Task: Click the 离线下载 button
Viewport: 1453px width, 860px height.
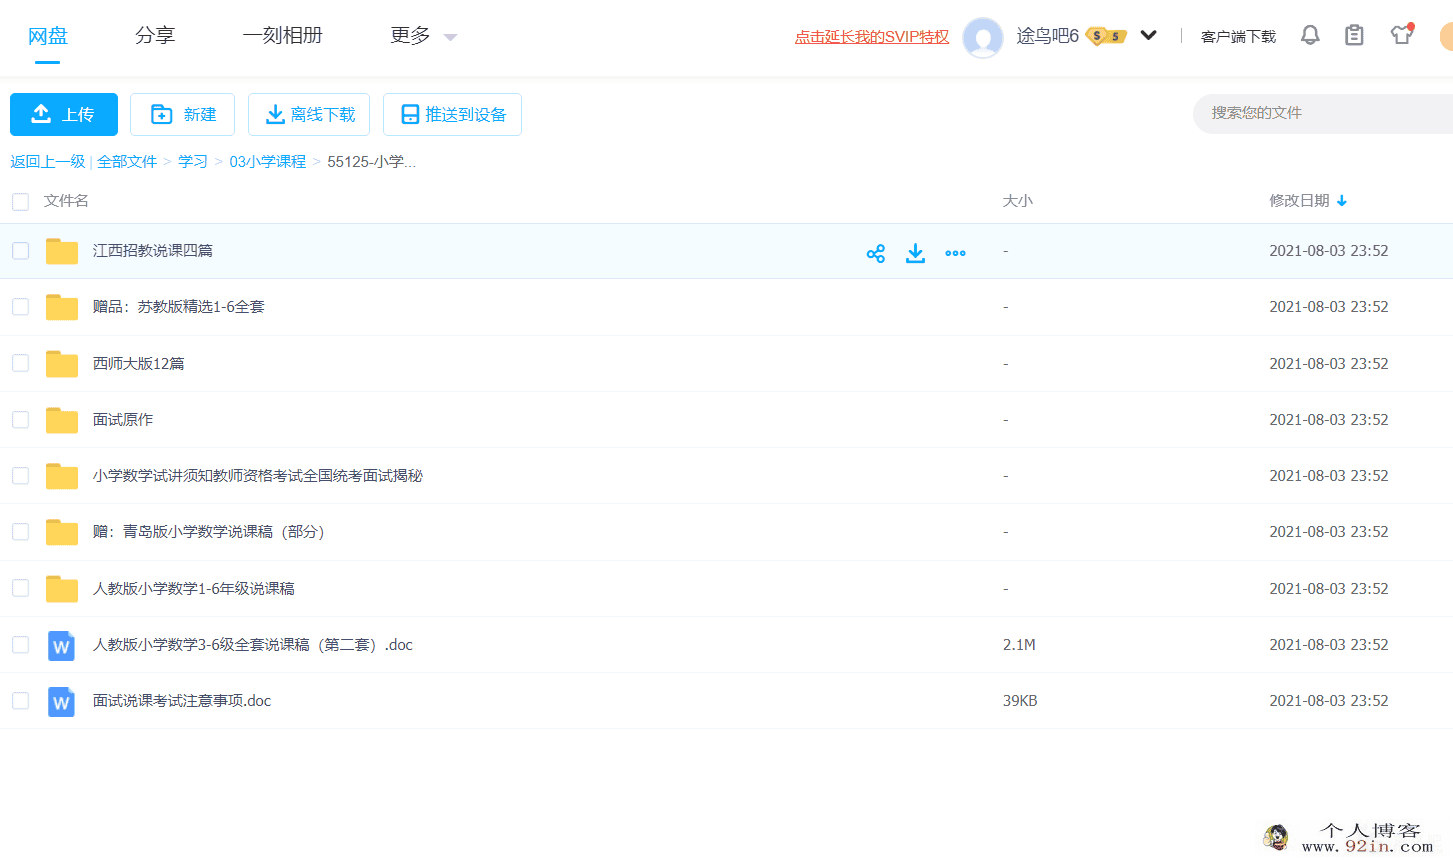Action: 309,114
